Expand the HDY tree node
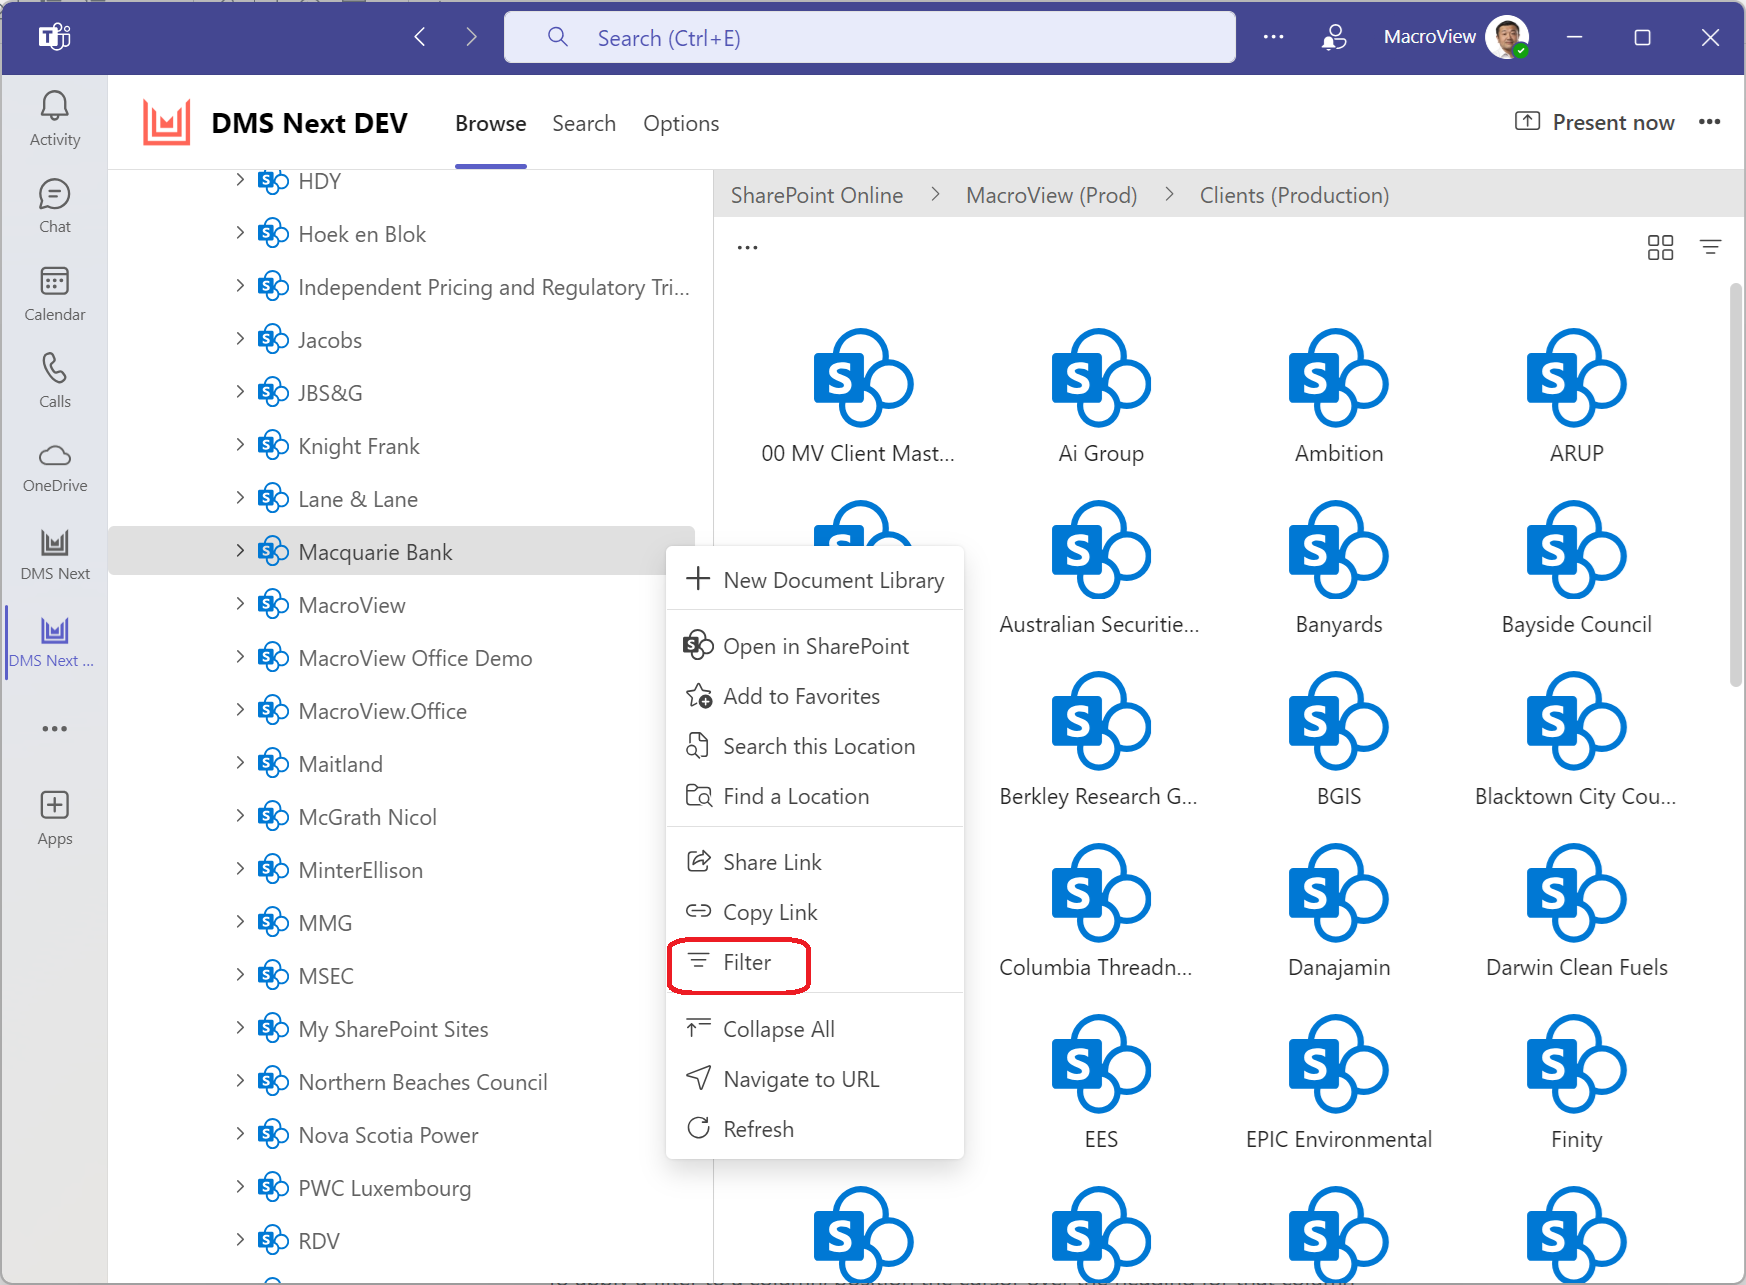 click(240, 180)
